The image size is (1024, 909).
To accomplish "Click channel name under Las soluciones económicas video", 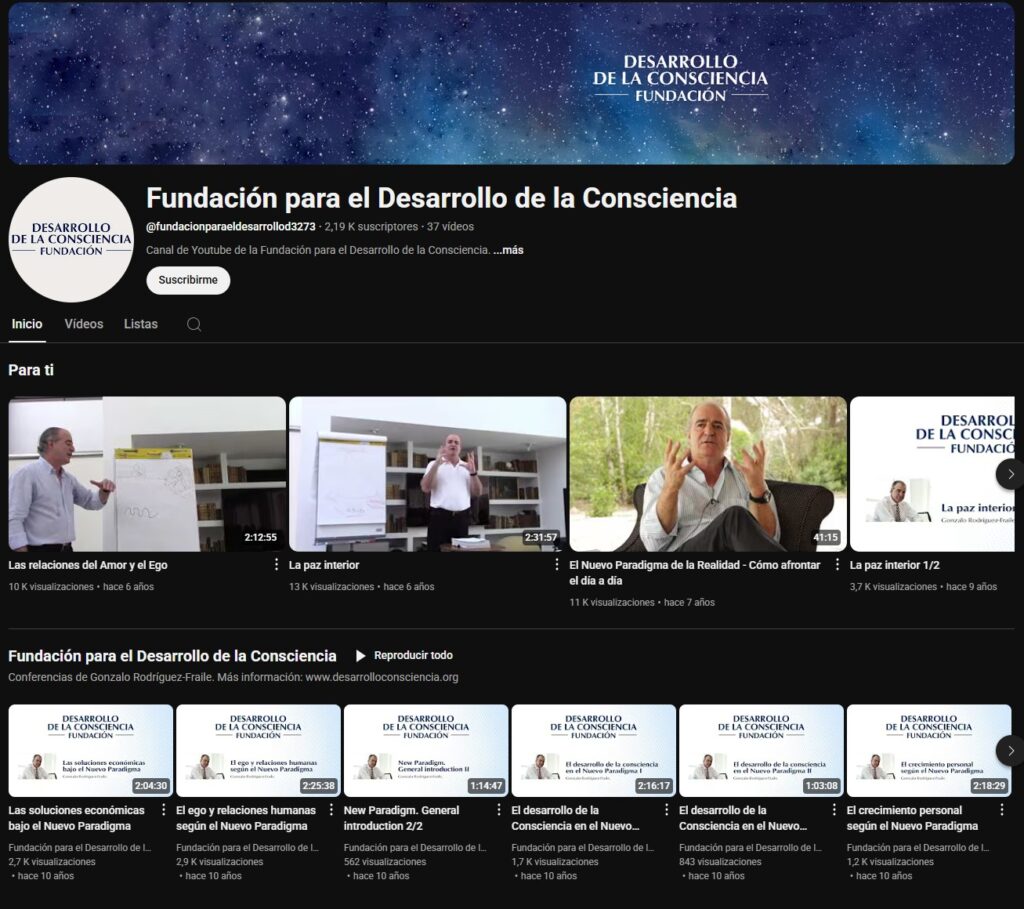I will point(80,848).
